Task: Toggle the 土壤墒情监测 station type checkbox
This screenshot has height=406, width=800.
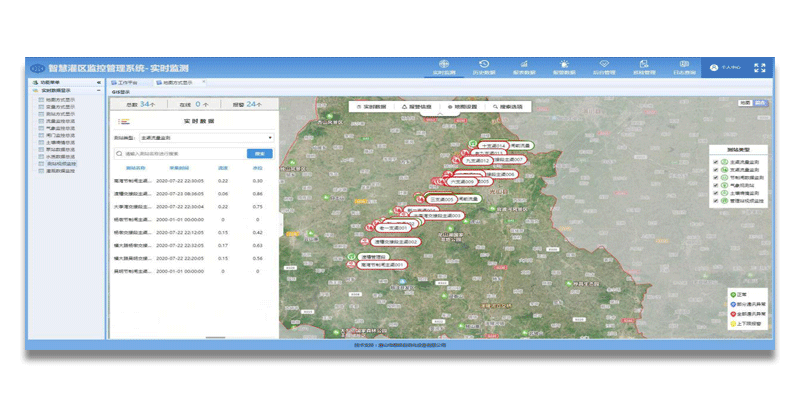Action: (x=716, y=193)
